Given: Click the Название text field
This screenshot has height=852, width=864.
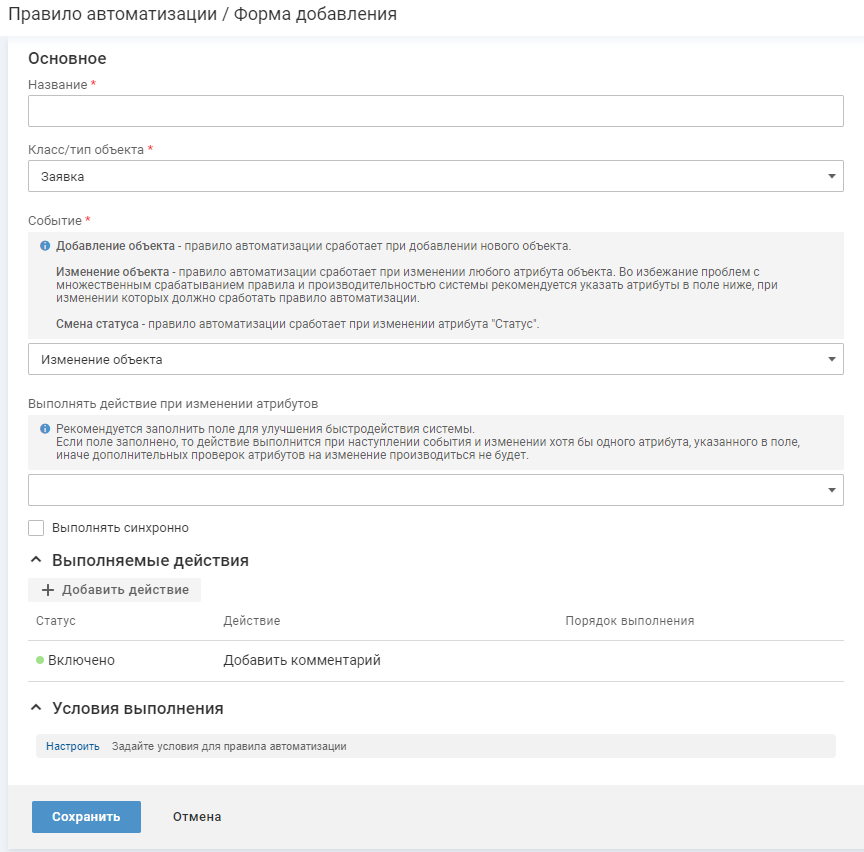Looking at the screenshot, I should [435, 111].
